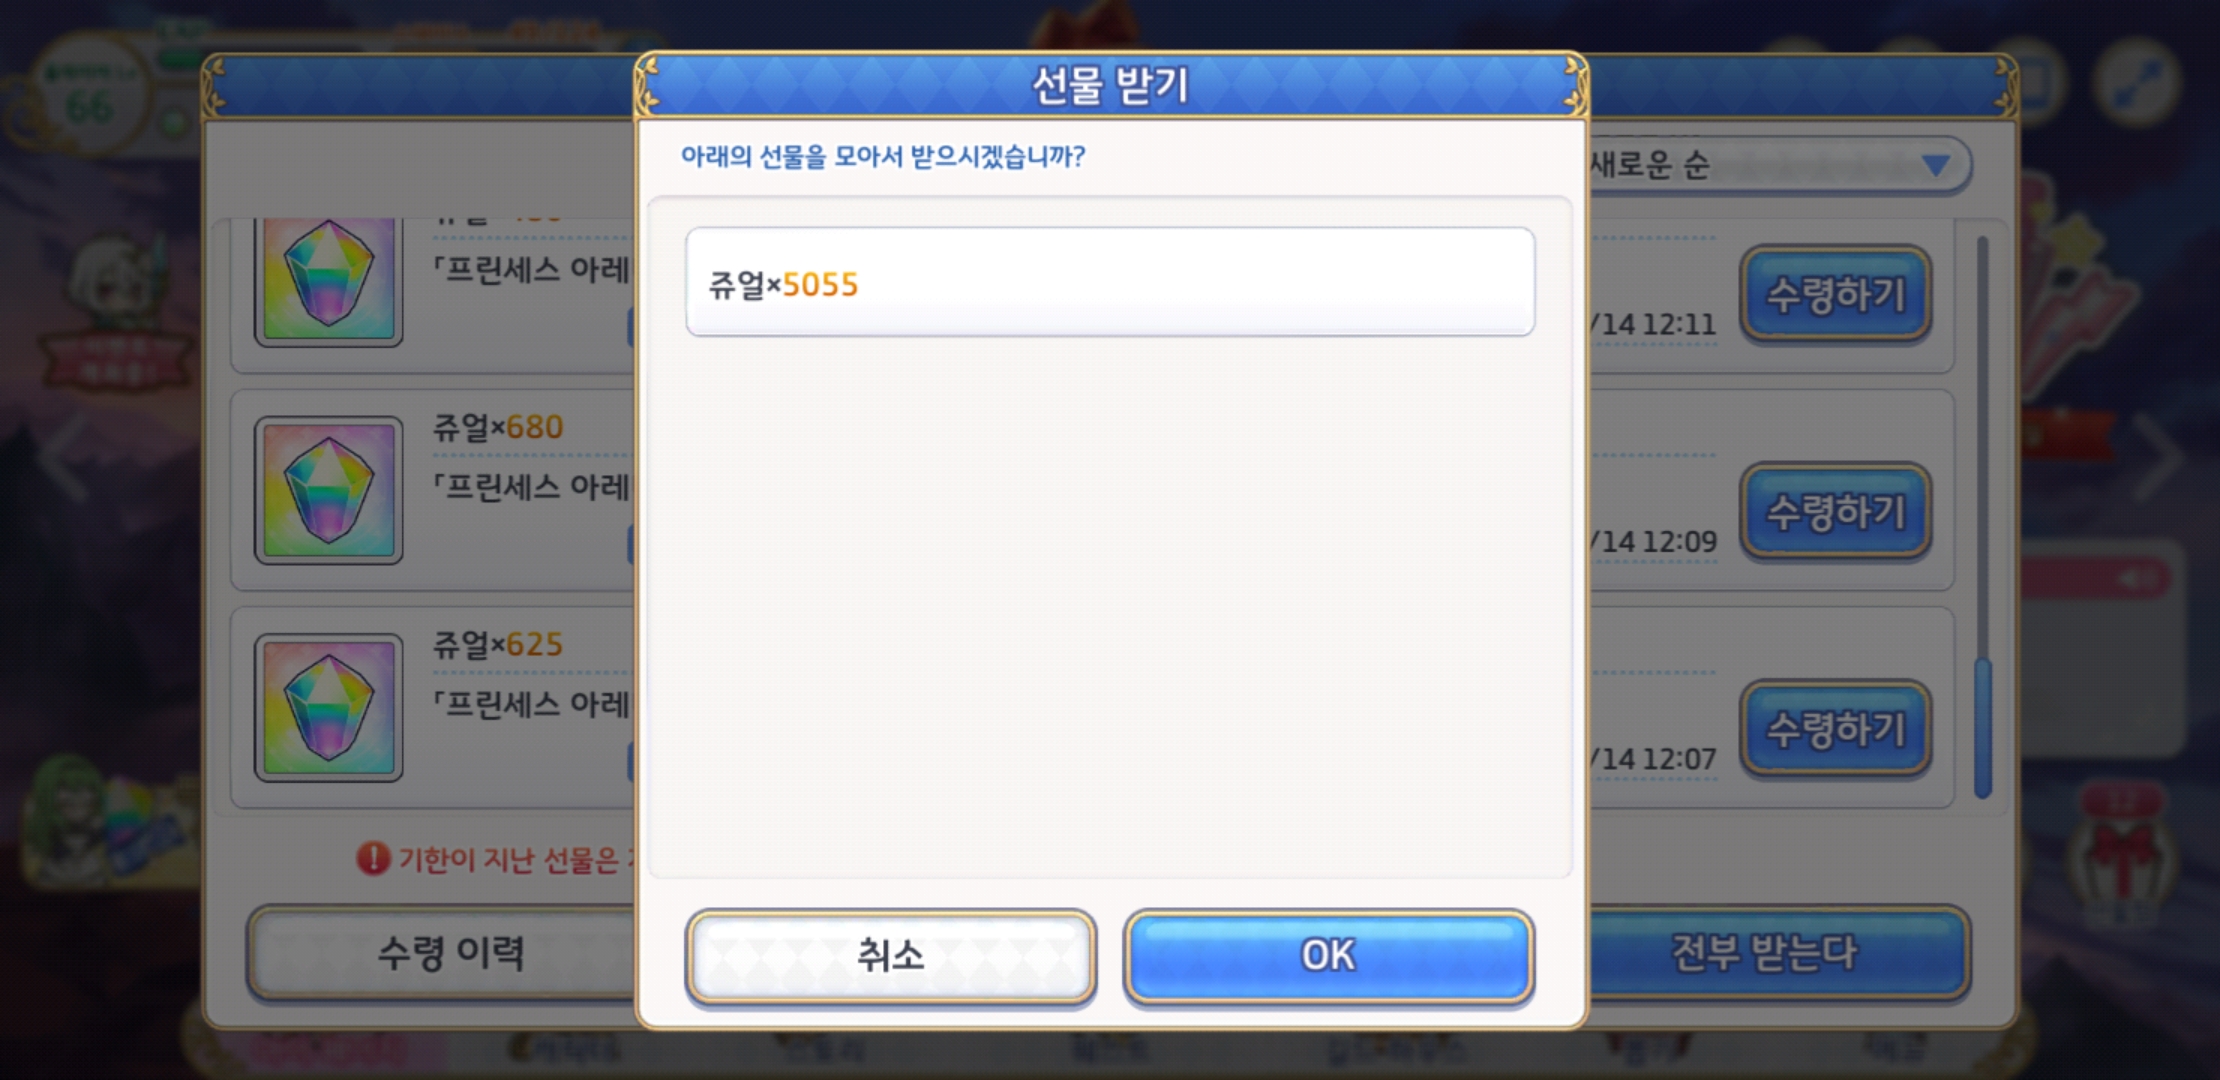
Task: Select the jewel icon for 쥬얼×680
Action: pyautogui.click(x=328, y=490)
